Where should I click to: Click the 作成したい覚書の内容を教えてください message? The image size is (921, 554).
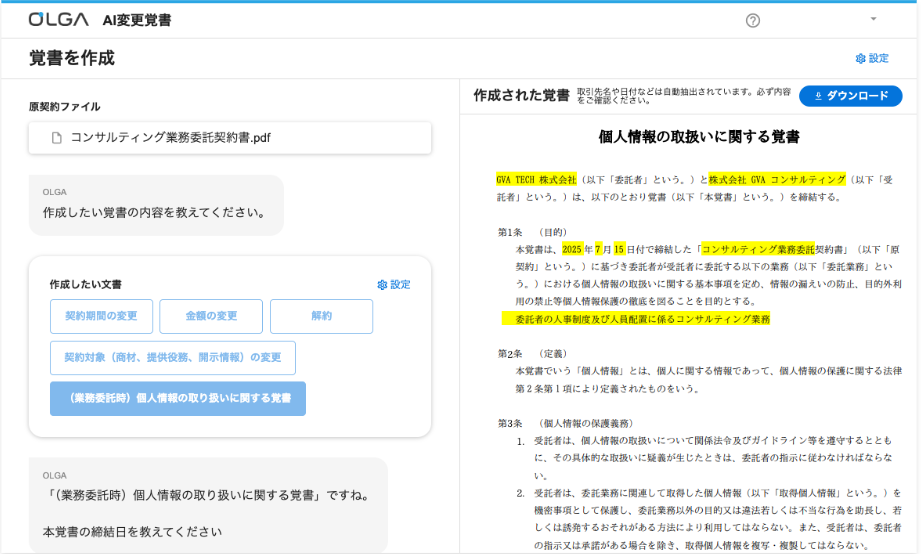click(156, 212)
